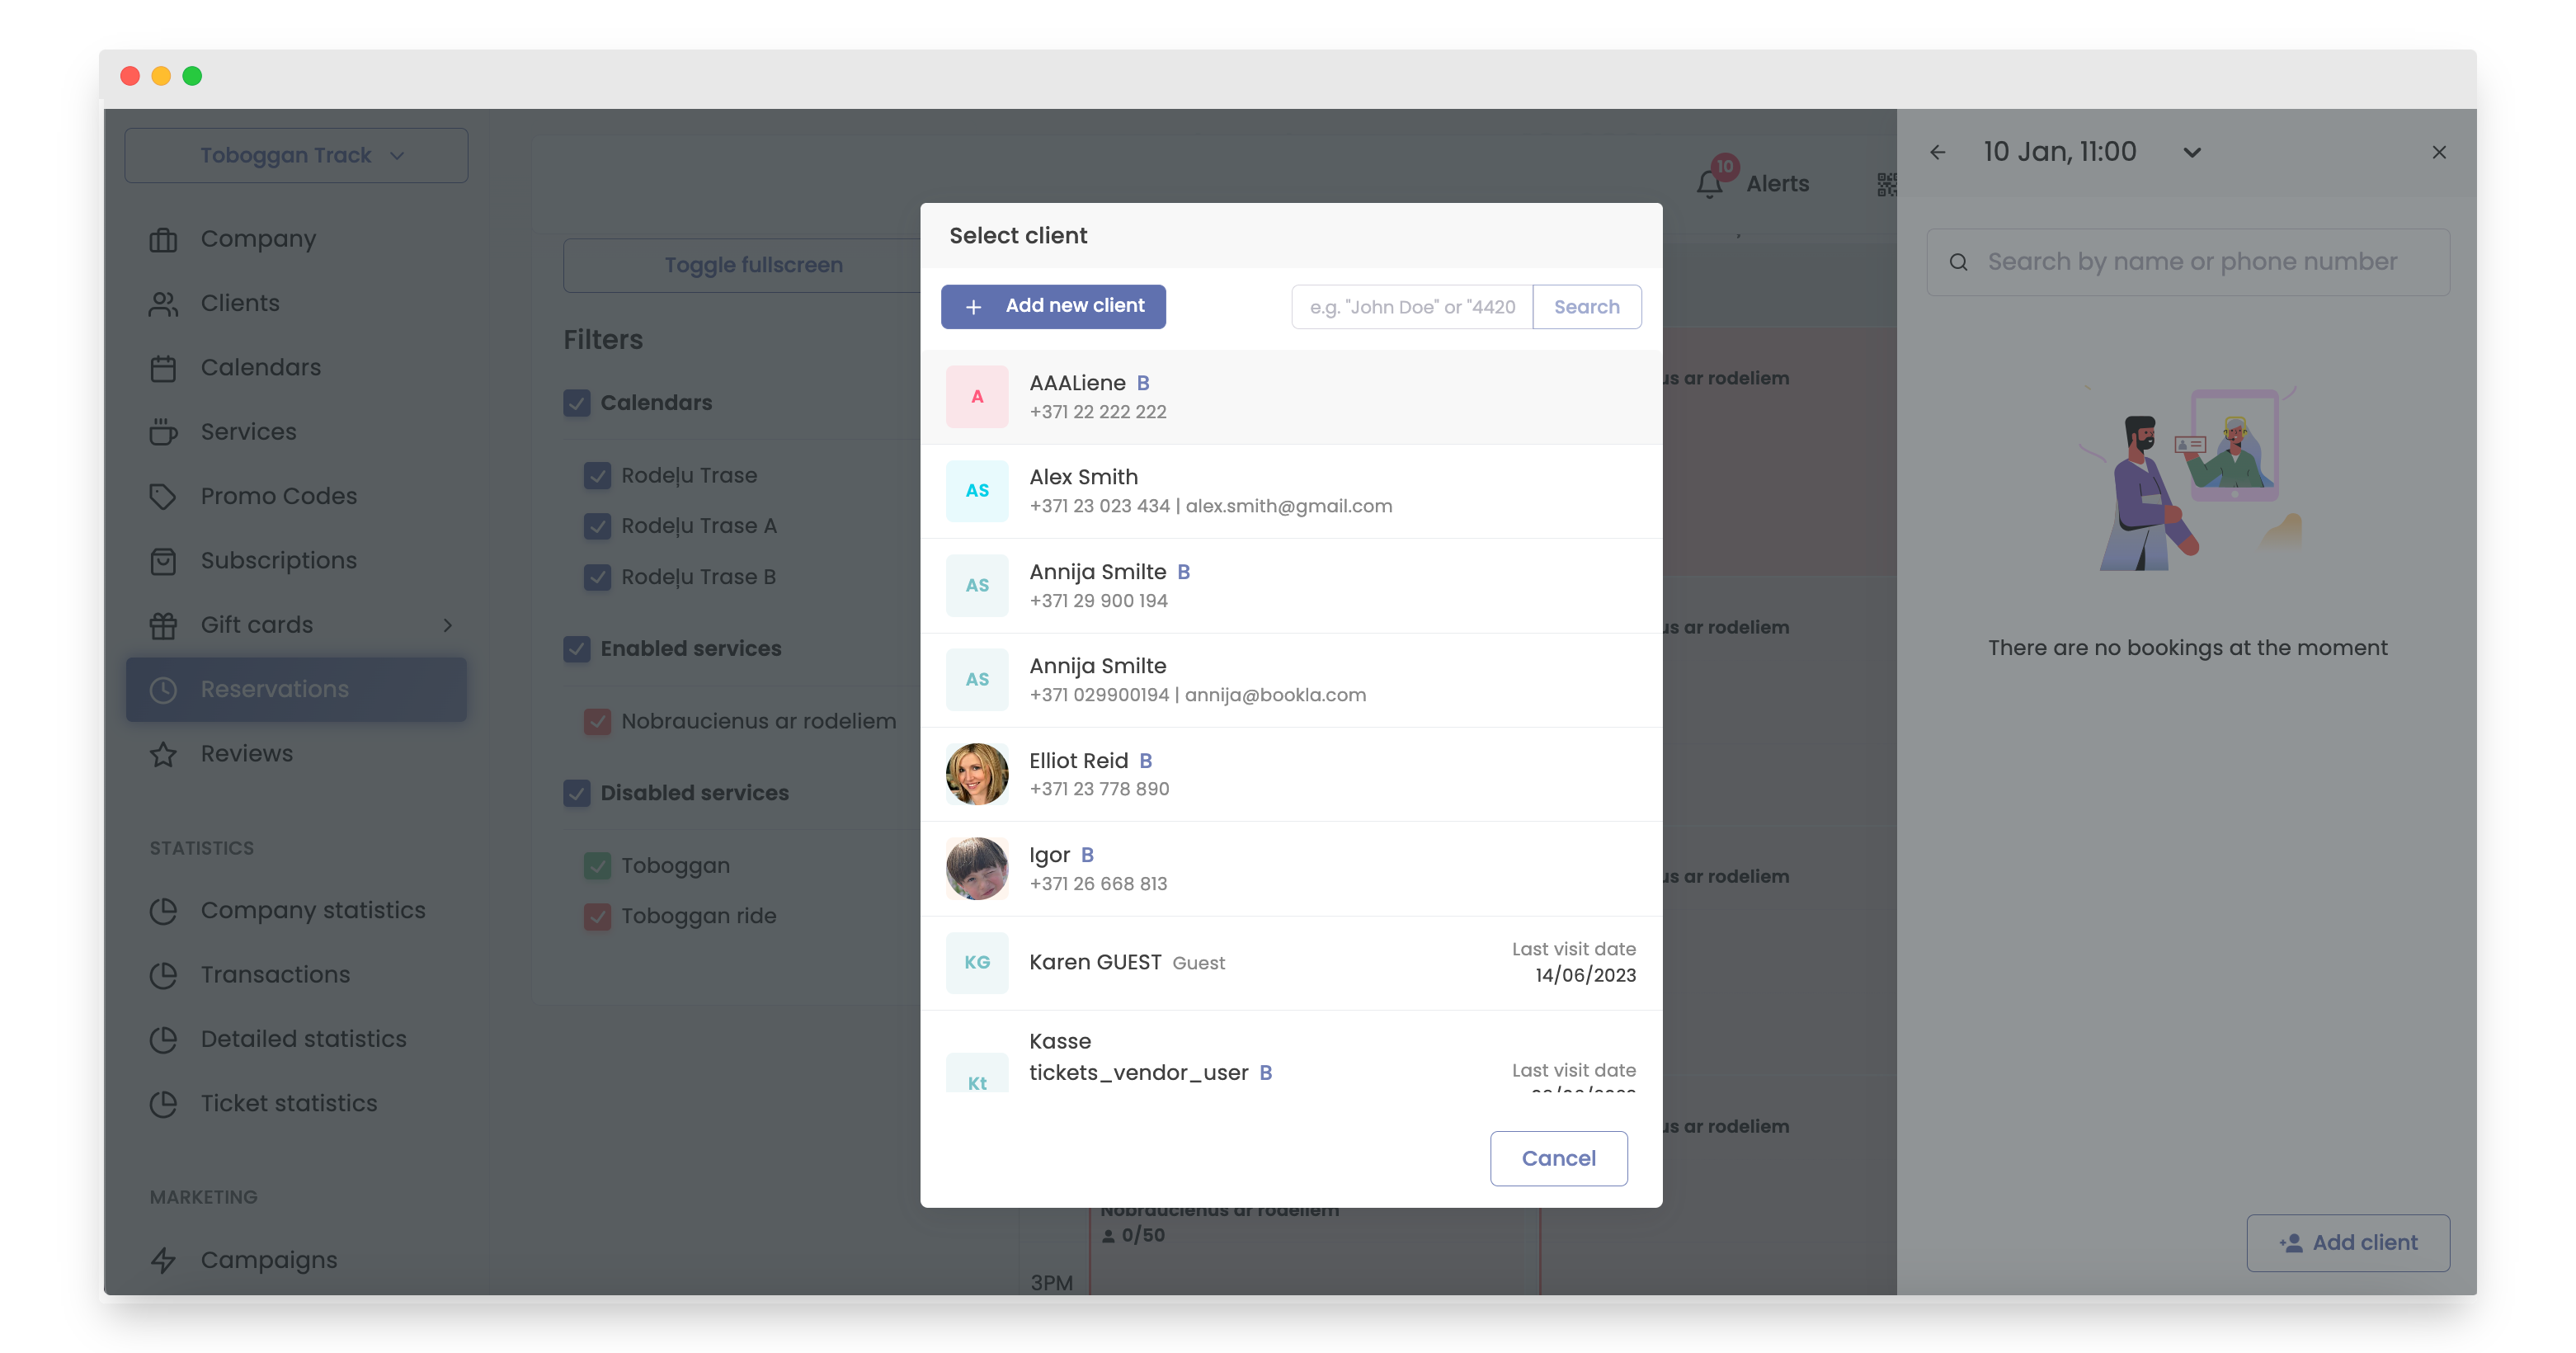The image size is (2576, 1353).
Task: Open the Toboggan Track dropdown
Action: tap(296, 155)
